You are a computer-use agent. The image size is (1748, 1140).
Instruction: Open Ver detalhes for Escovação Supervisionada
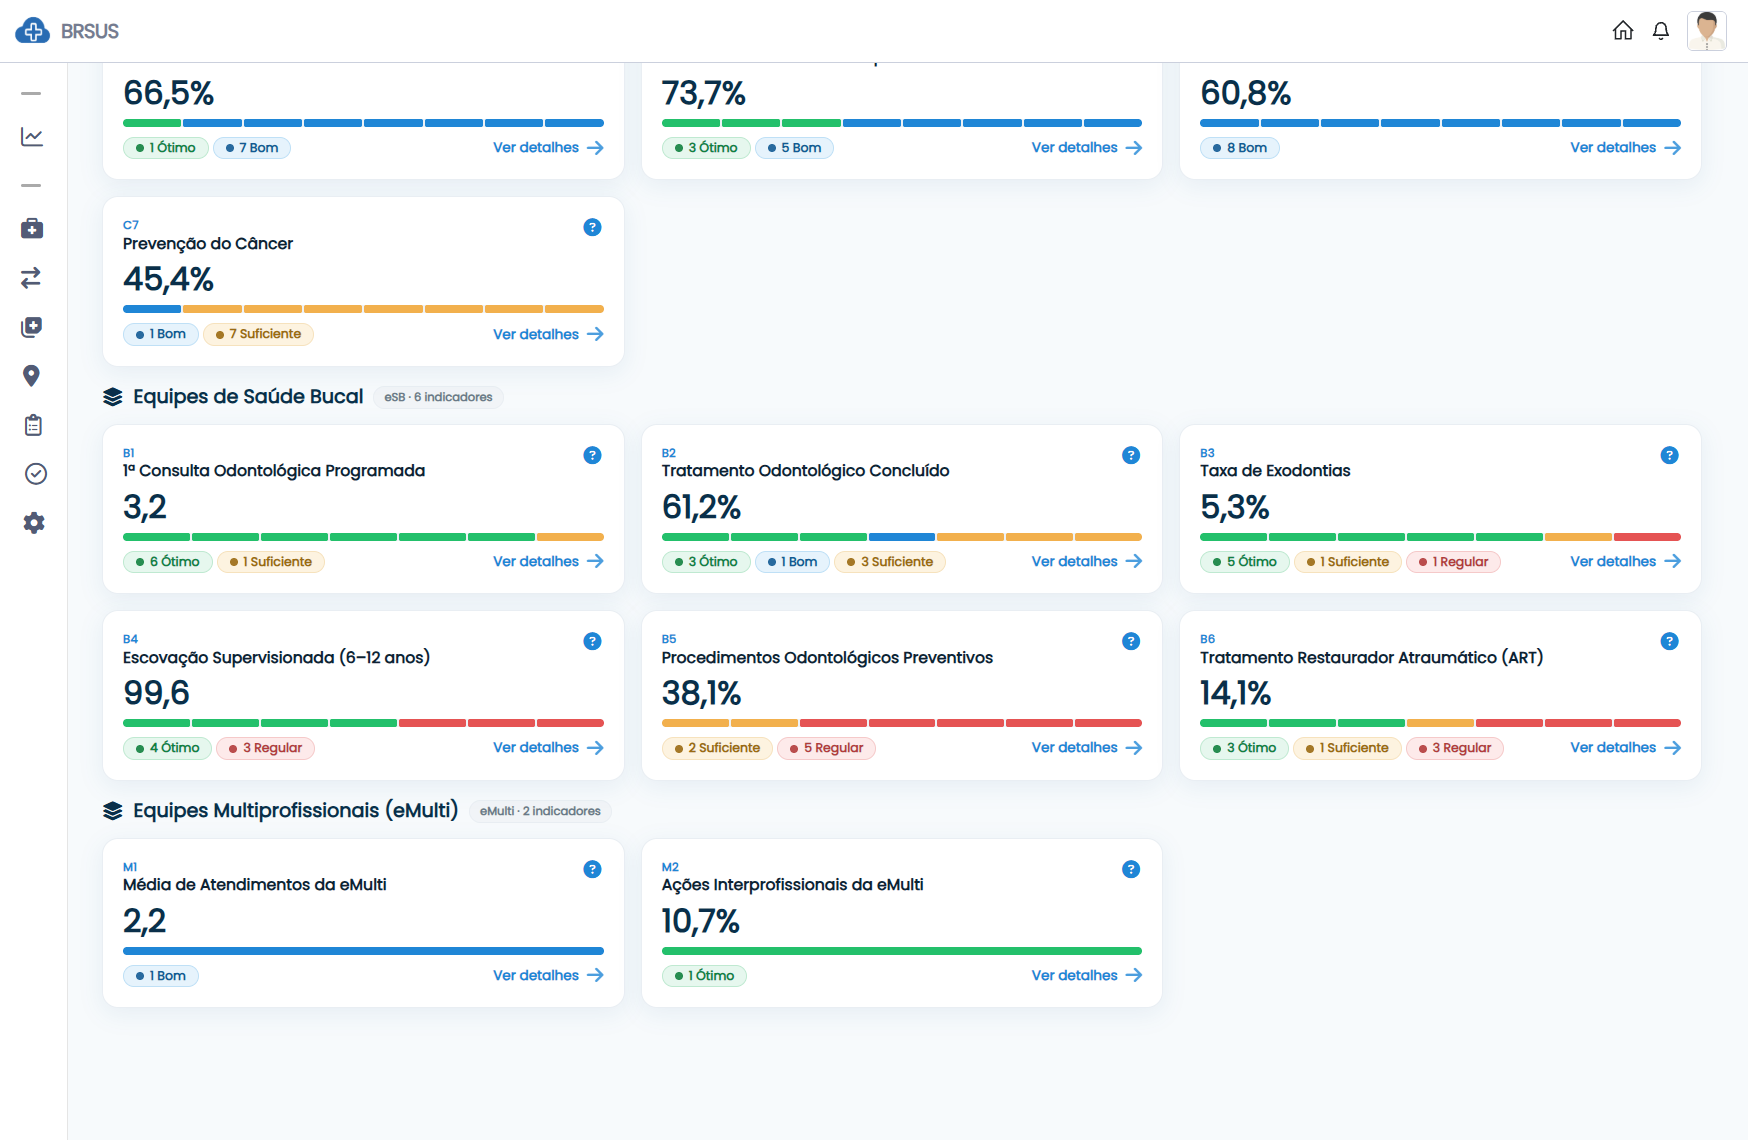pos(548,747)
